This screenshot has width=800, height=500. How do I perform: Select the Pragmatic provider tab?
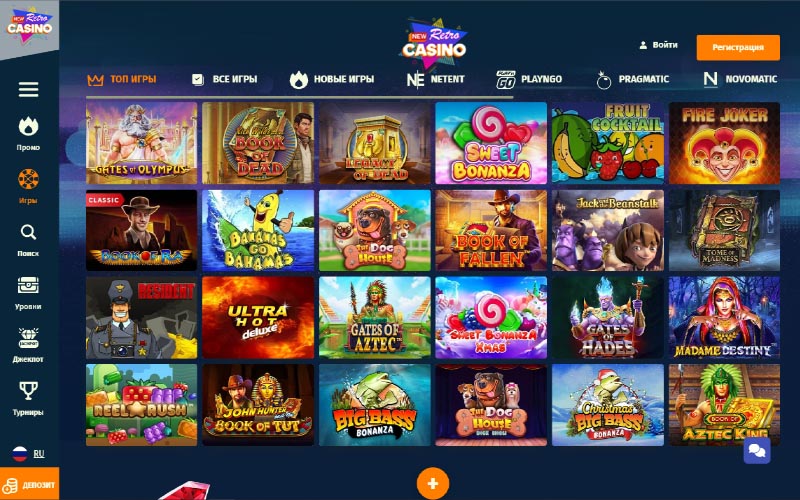coord(633,79)
